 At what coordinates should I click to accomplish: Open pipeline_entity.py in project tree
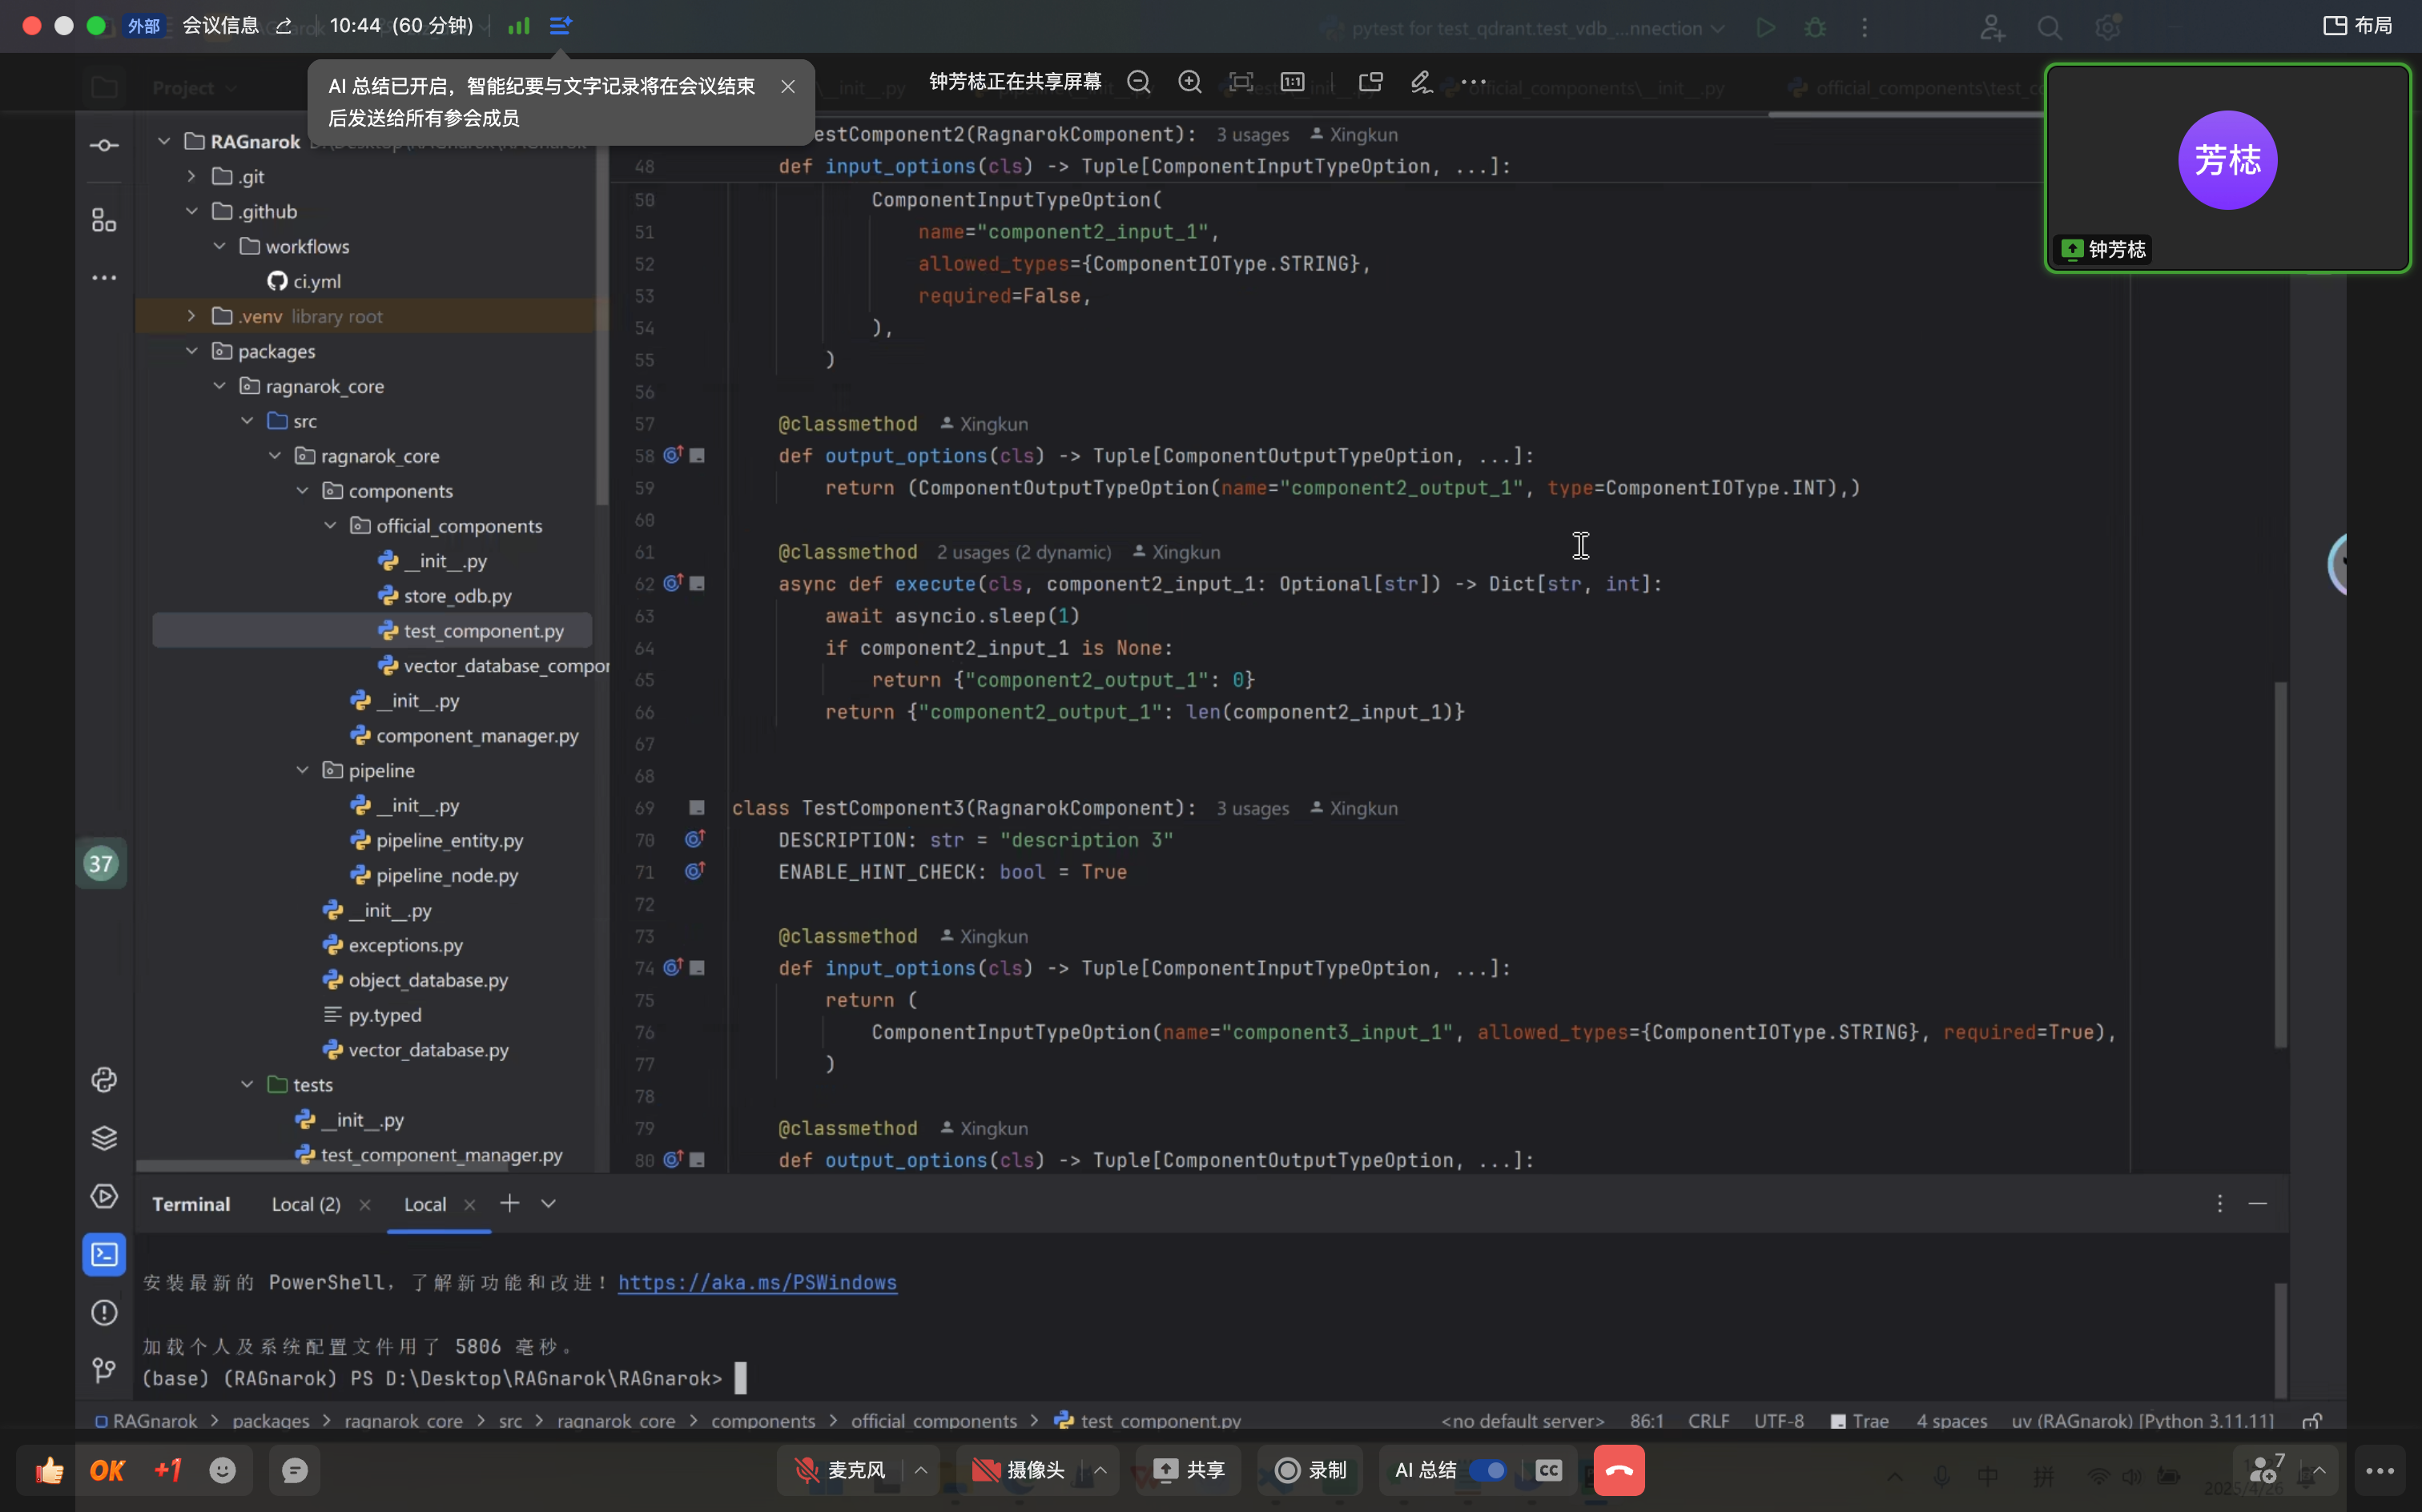pyautogui.click(x=449, y=840)
